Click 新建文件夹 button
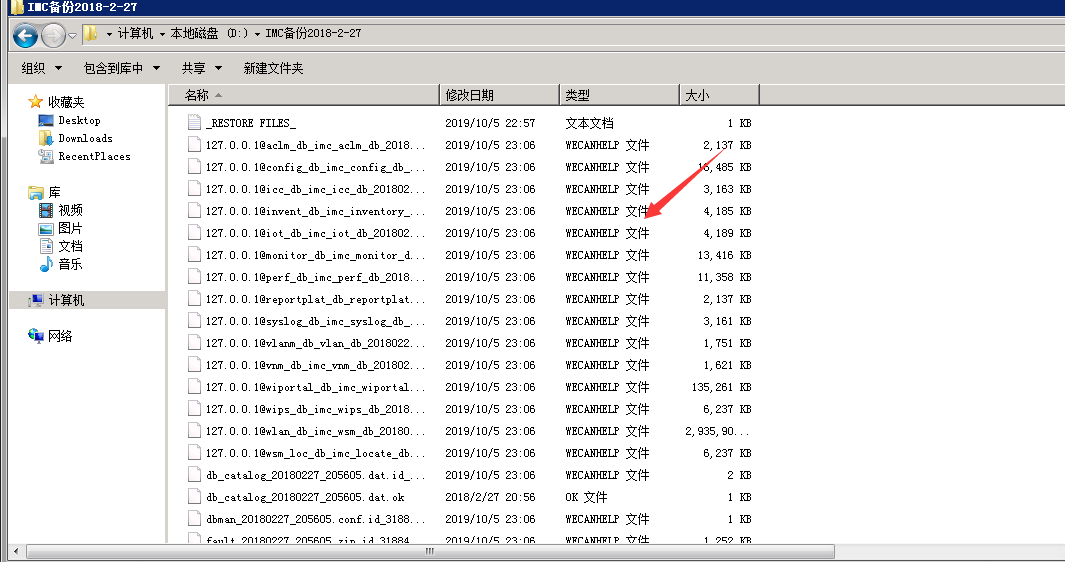1065x562 pixels. click(x=273, y=68)
